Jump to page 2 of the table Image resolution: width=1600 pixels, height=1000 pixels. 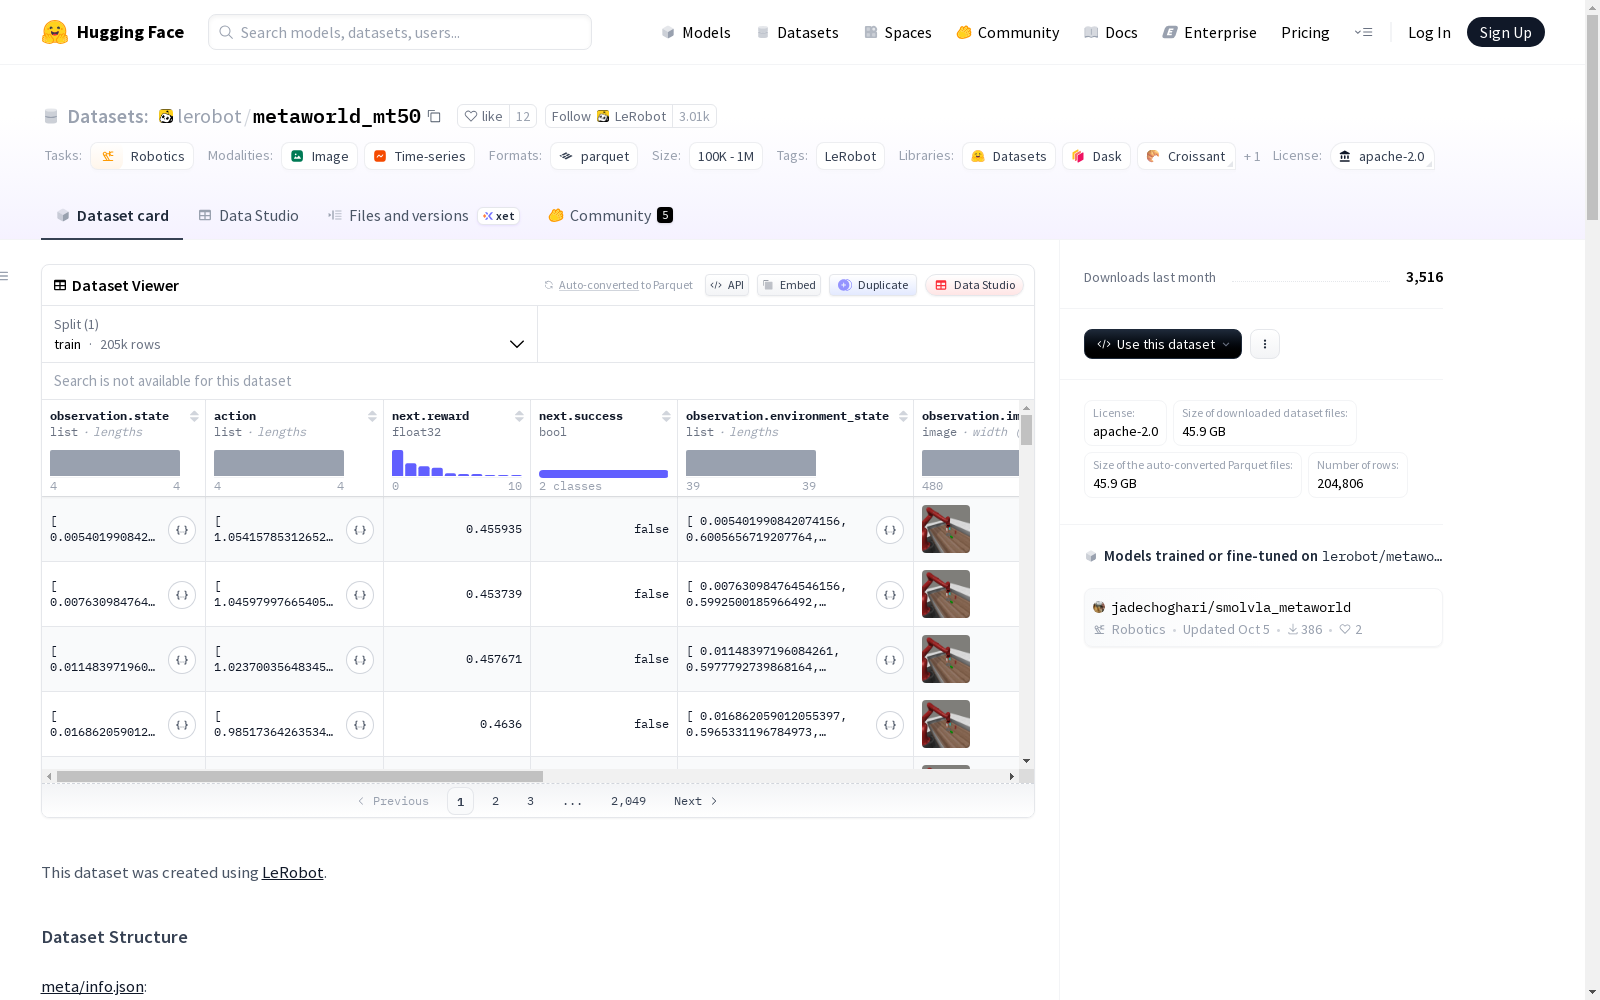[x=495, y=801]
